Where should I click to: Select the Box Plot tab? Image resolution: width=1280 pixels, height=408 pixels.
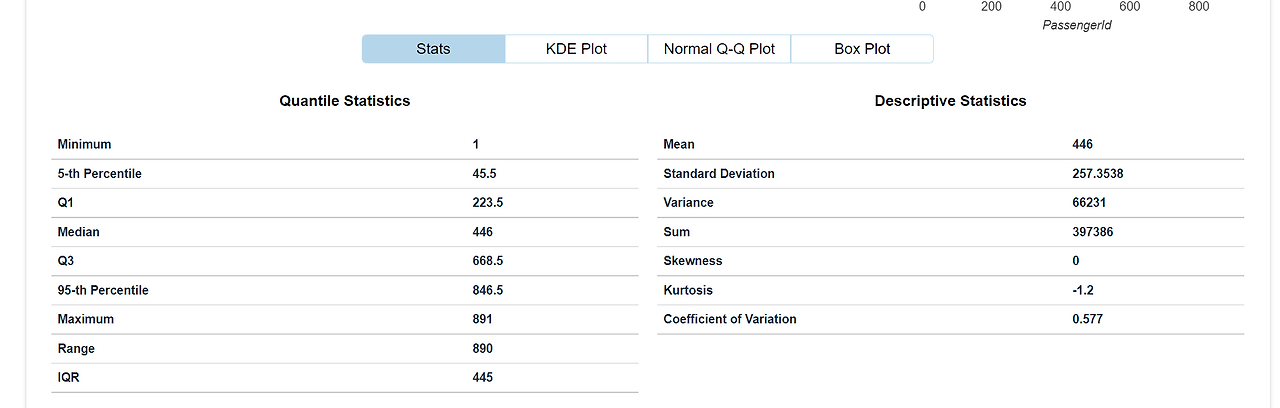click(x=862, y=49)
